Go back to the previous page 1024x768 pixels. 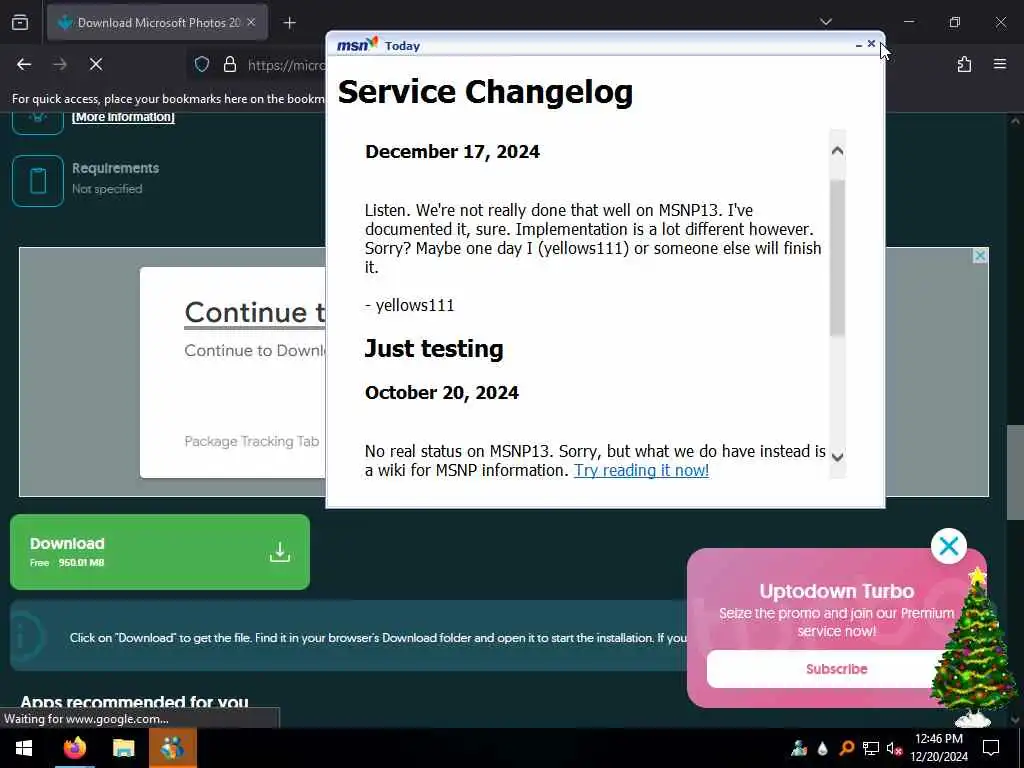point(24,64)
